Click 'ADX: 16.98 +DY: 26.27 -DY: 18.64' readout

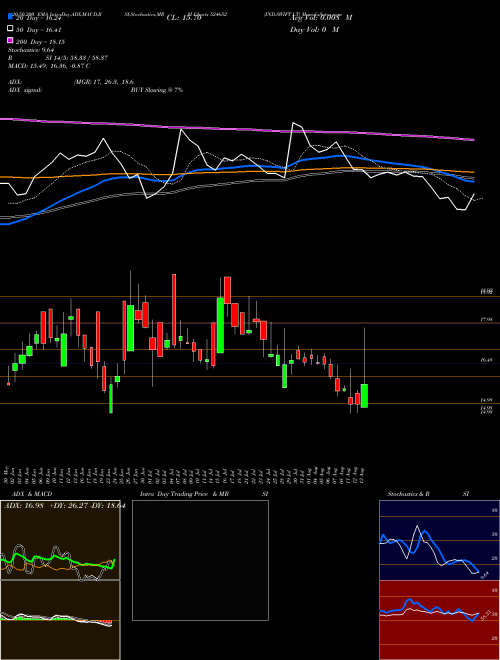pos(64,506)
